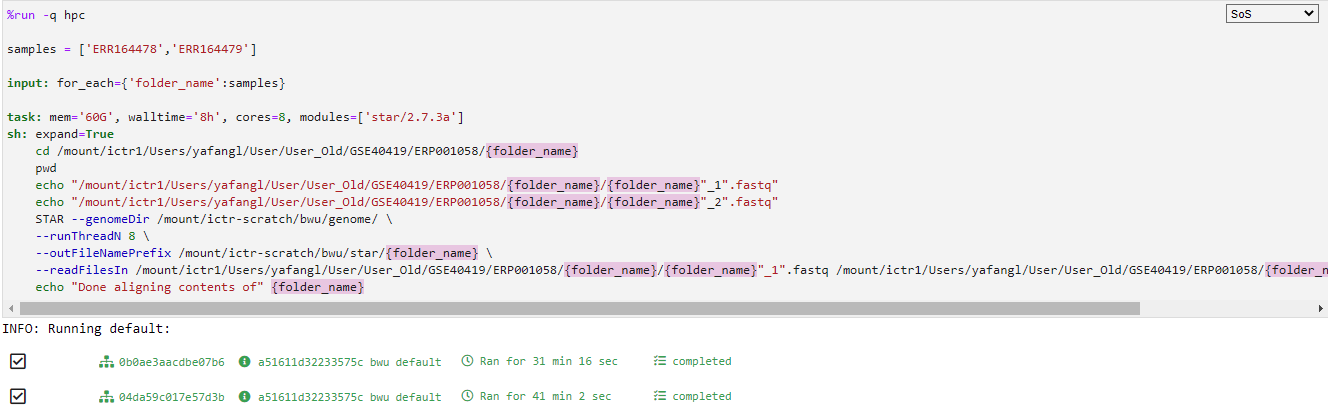1328x412 pixels.
Task: Click workflow icon beside 04da59c017e57d3b
Action: [x=107, y=397]
